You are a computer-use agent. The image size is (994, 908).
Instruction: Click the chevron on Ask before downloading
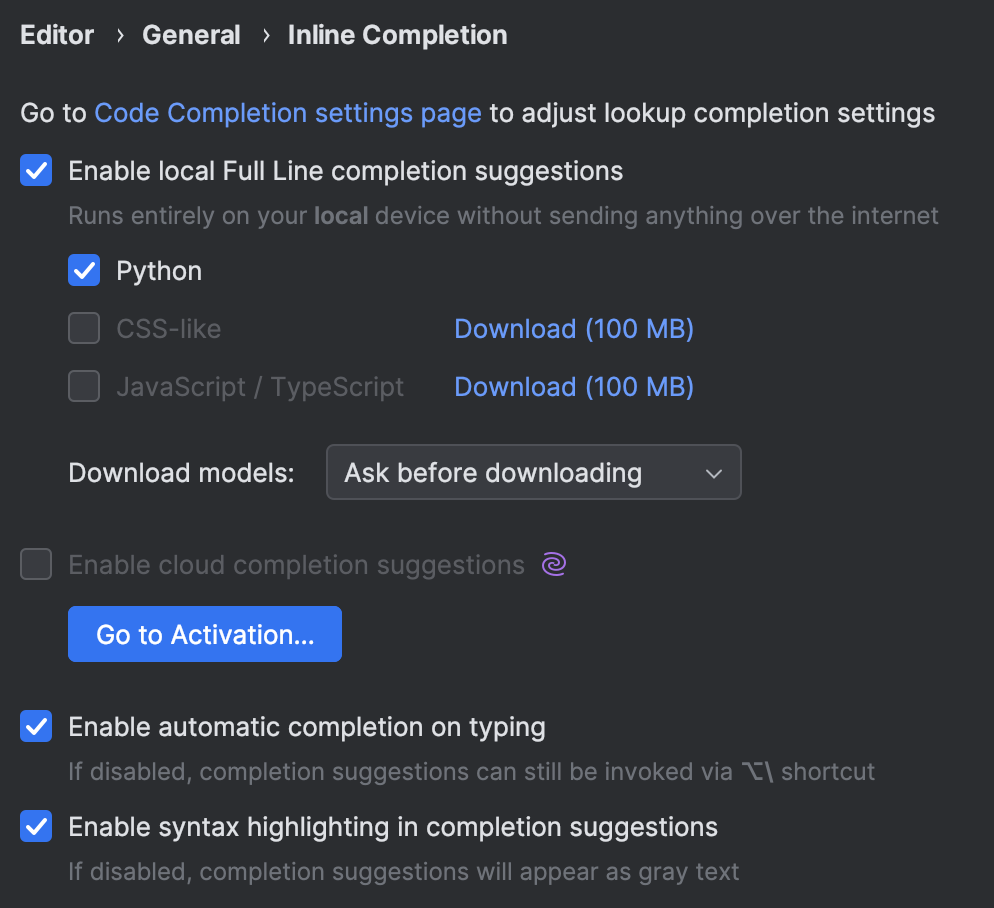tap(714, 472)
